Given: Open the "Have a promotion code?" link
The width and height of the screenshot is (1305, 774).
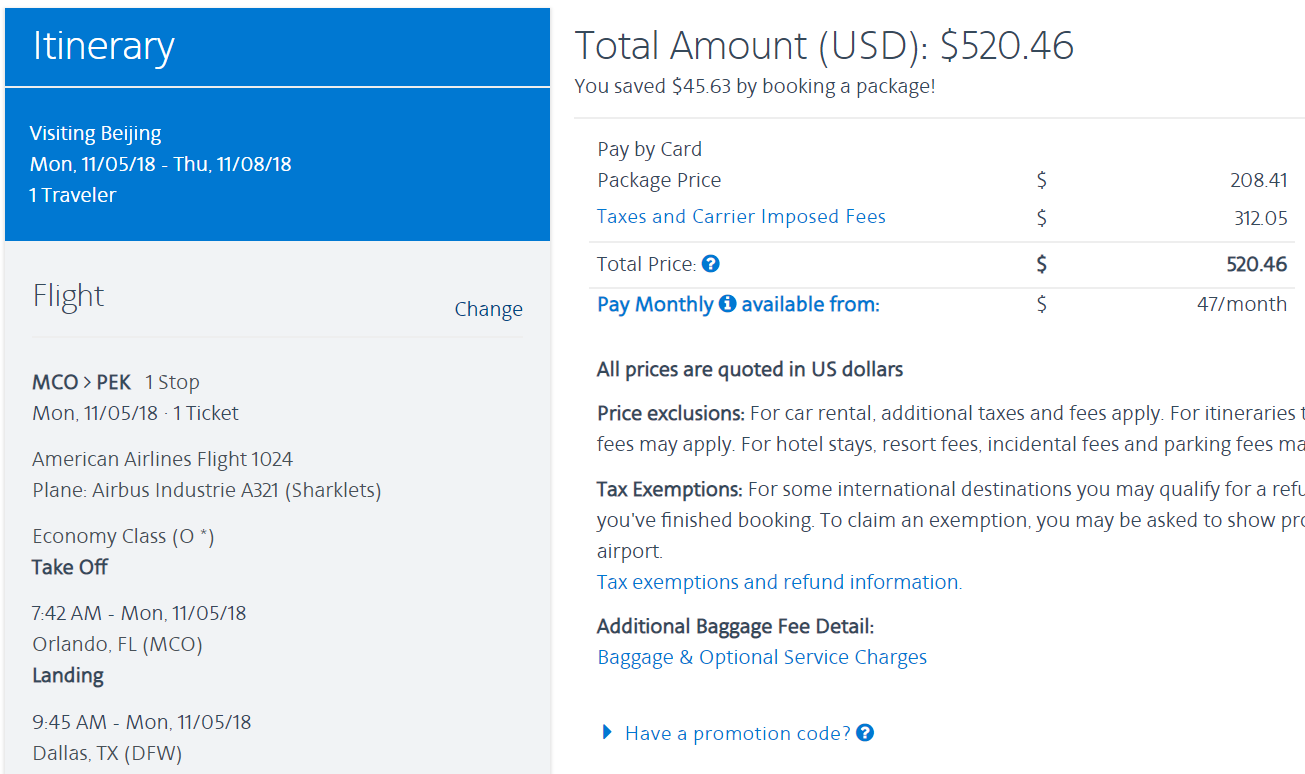Looking at the screenshot, I should click(x=737, y=733).
